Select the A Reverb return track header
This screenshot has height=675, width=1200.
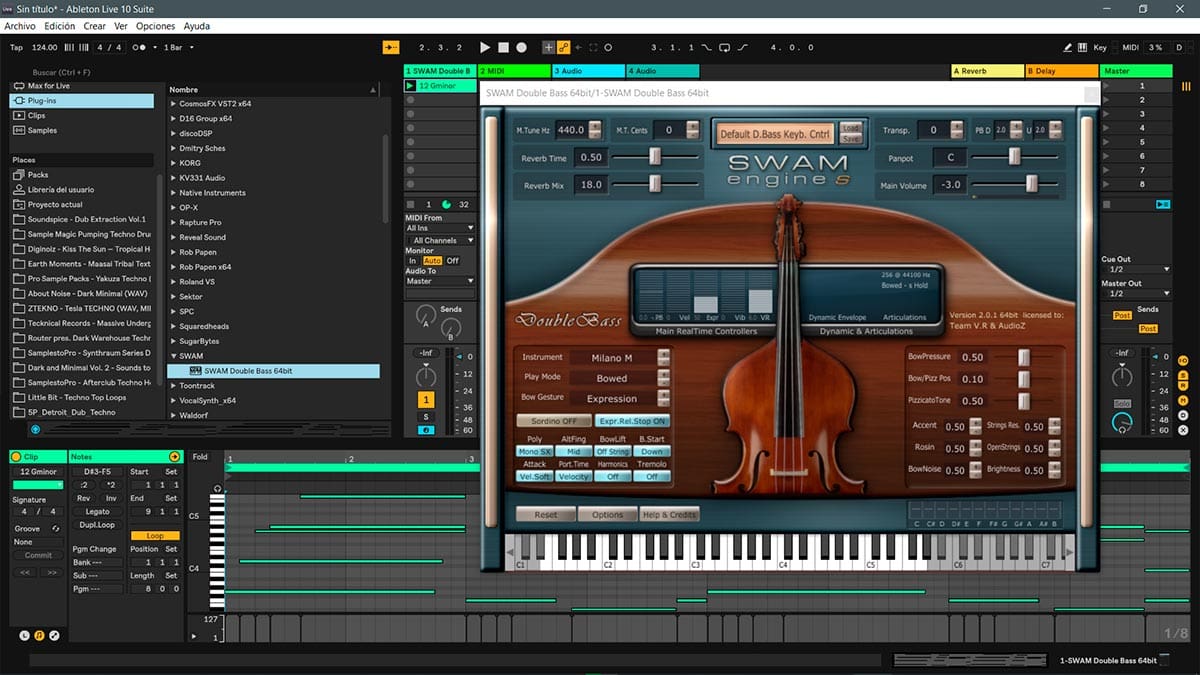pos(987,71)
